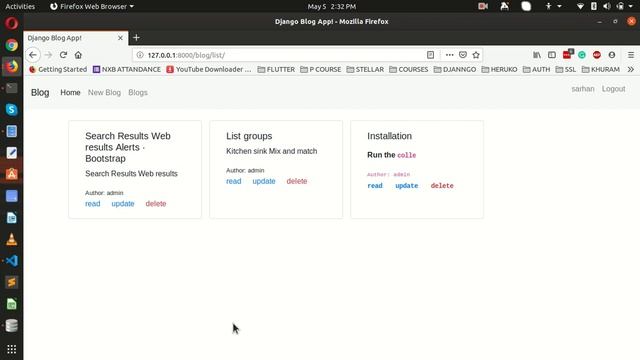Read the Search Results Web results post
This screenshot has width=640, height=360.
tap(93, 204)
